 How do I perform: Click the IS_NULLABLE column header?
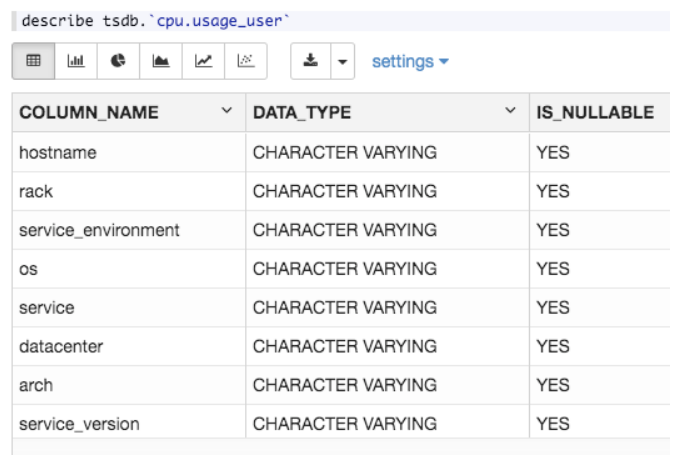(595, 113)
